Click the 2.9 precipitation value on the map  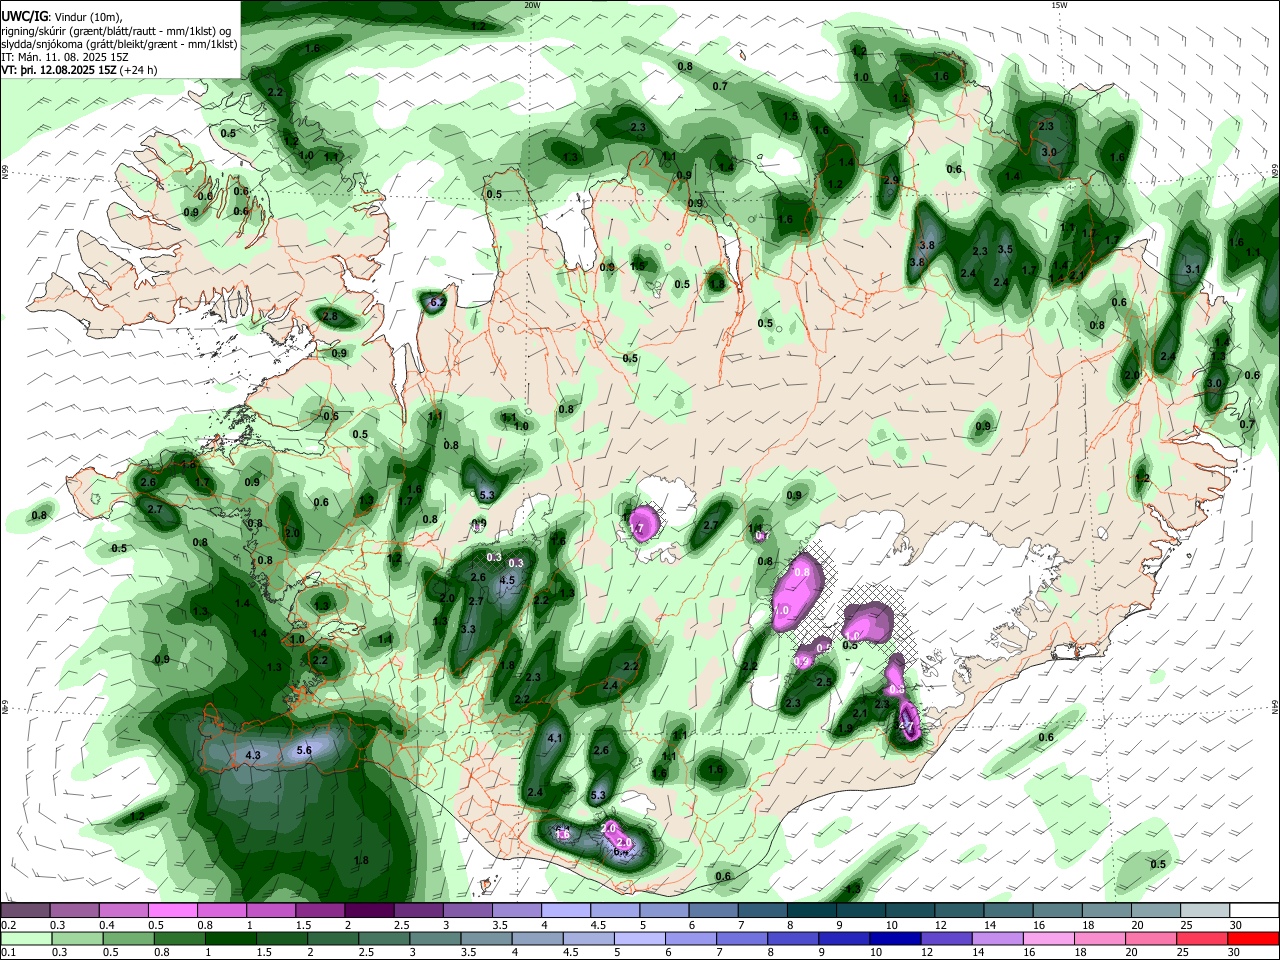pos(892,180)
